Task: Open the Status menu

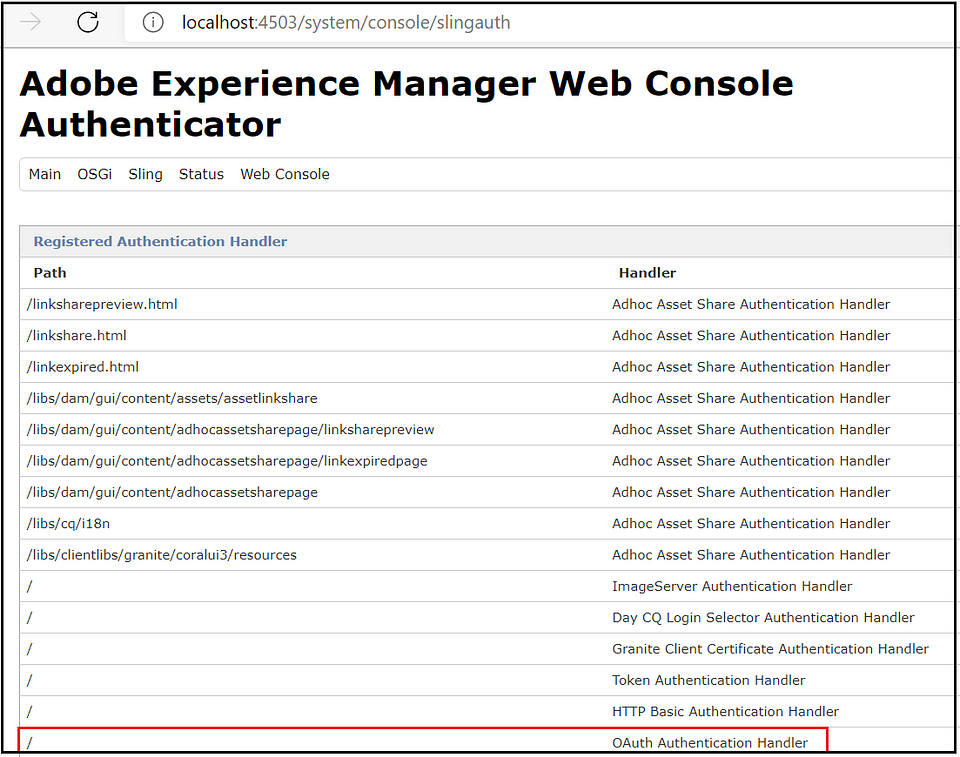Action: [x=201, y=174]
